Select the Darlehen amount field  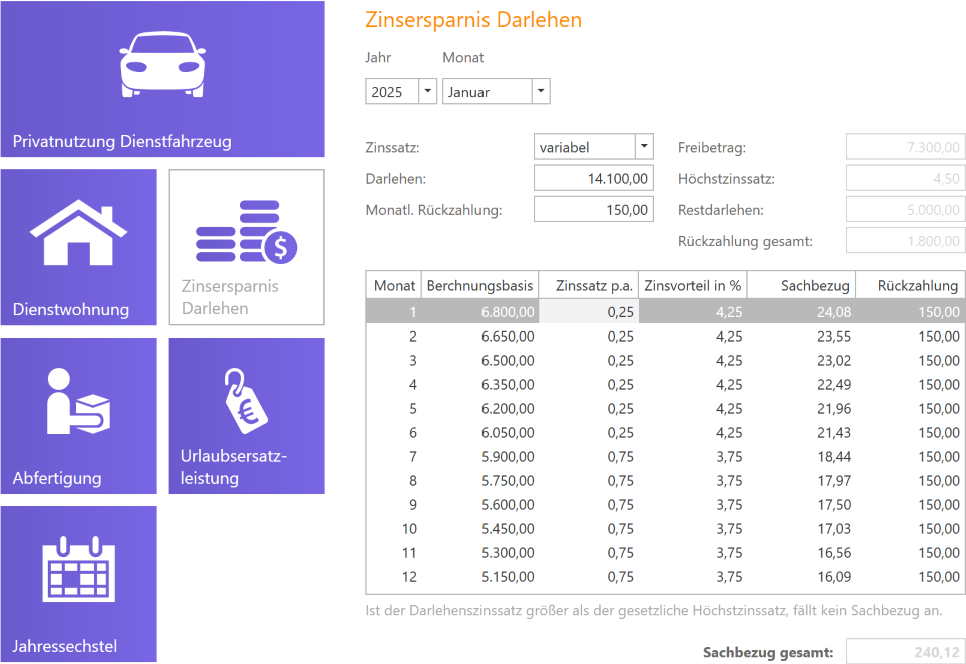(x=594, y=178)
